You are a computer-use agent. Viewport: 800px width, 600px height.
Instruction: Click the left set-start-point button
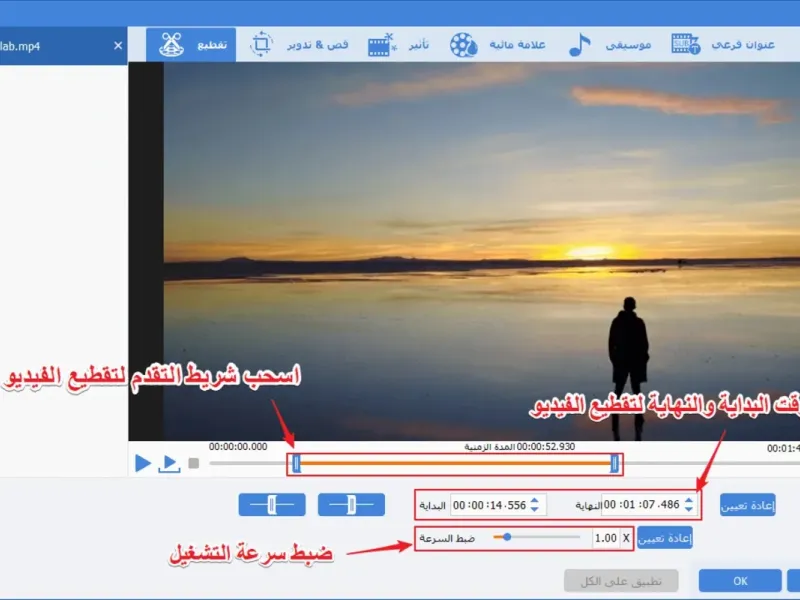tap(272, 505)
